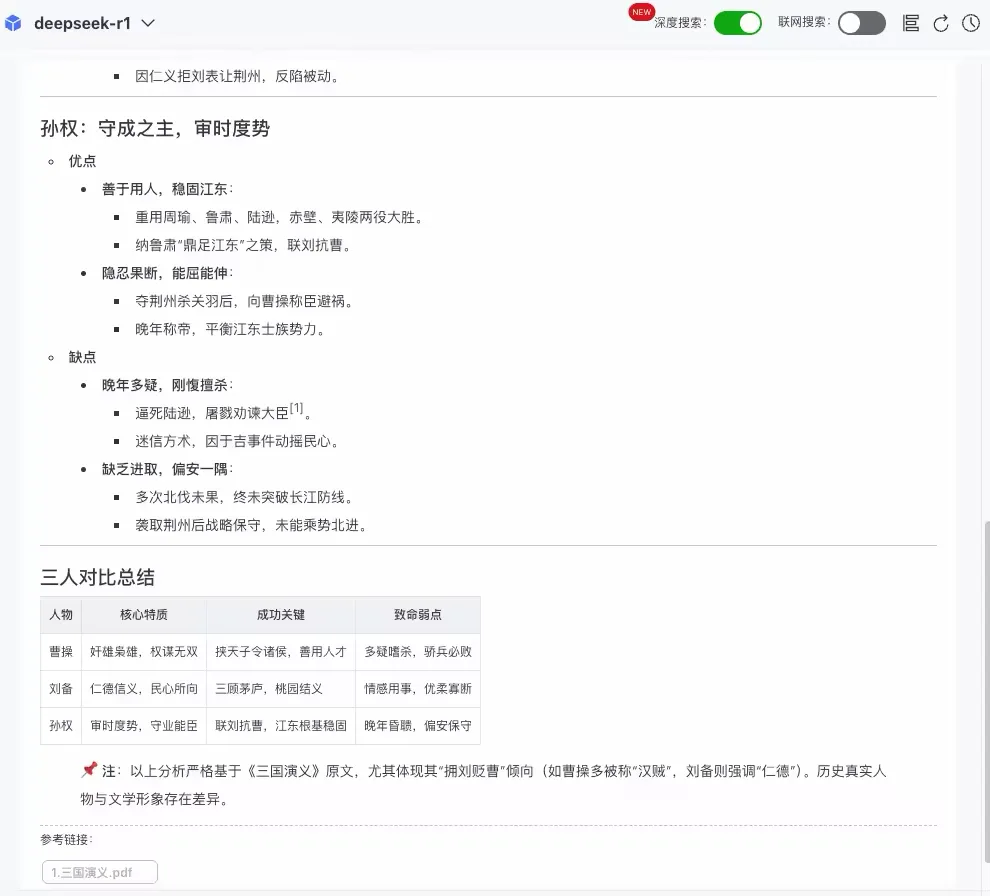Click the 致命弱点 table header
Screen dimensions: 990x896
coord(418,614)
